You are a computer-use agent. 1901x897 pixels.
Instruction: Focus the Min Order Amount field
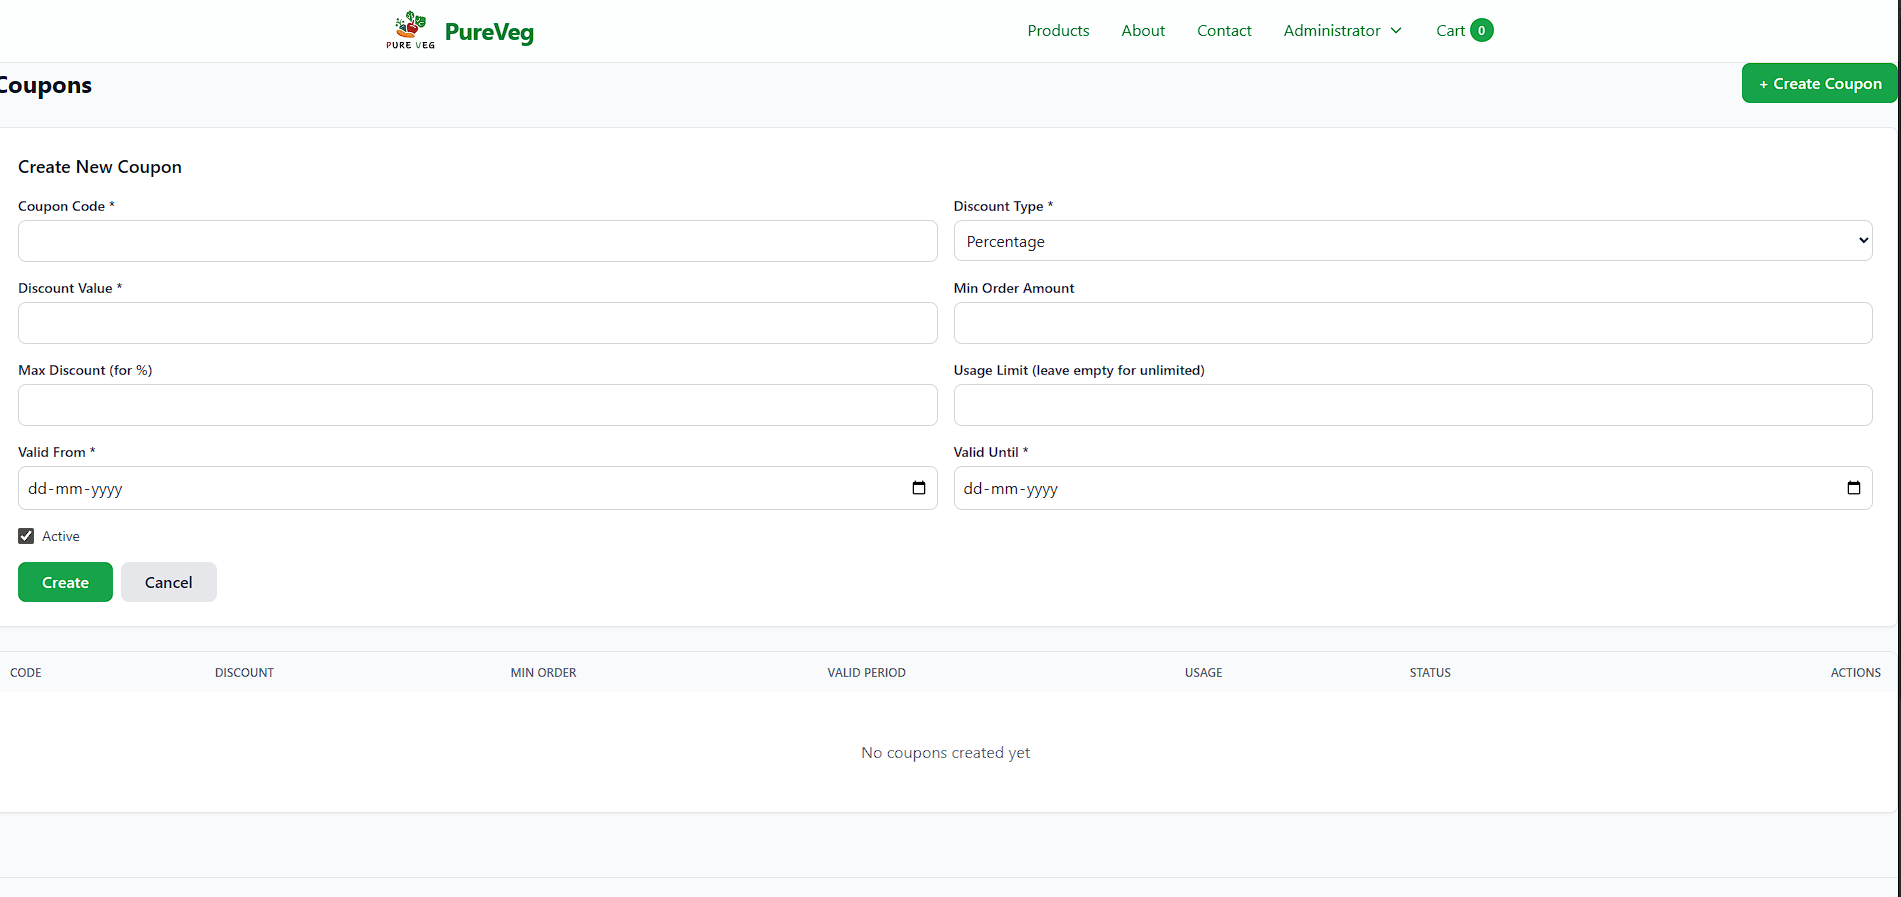click(1413, 323)
